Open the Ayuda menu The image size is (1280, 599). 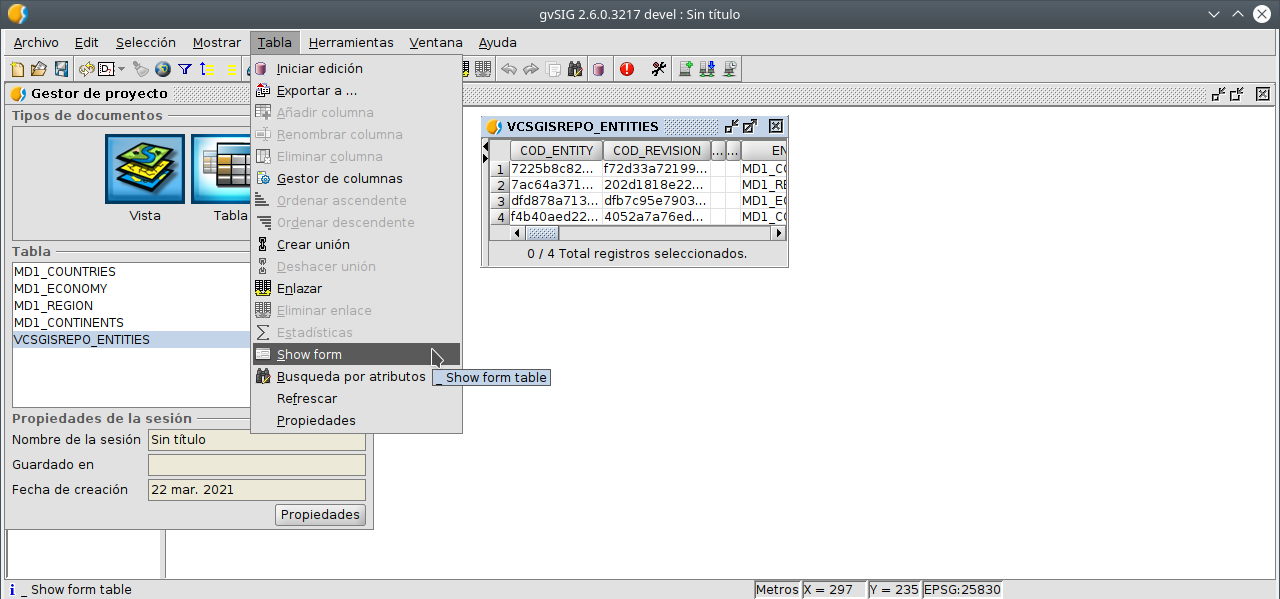[498, 43]
